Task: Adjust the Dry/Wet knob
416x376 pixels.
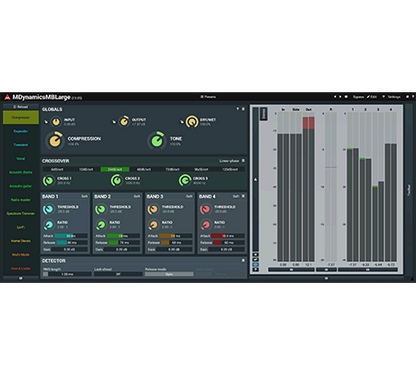Action: coord(192,122)
